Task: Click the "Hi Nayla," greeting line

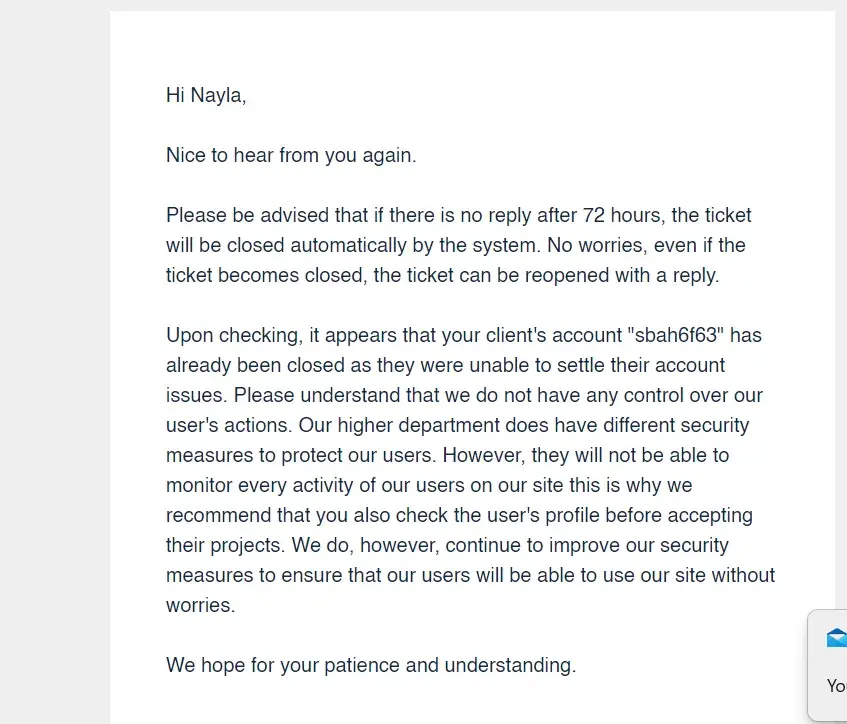Action: tap(206, 96)
